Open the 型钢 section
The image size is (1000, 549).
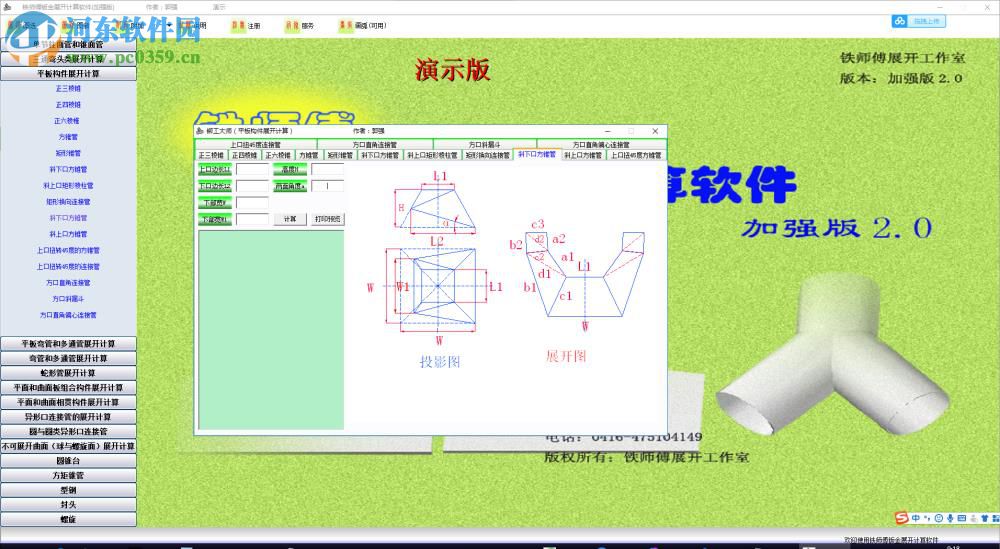(68, 490)
